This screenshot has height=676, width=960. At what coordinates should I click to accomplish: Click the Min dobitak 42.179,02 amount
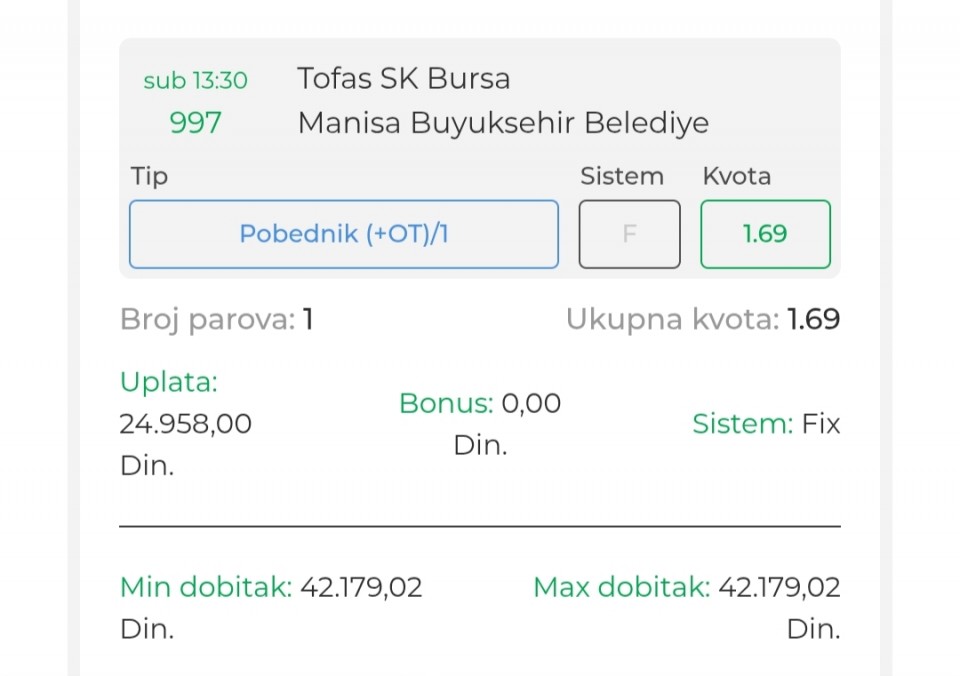tap(361, 587)
